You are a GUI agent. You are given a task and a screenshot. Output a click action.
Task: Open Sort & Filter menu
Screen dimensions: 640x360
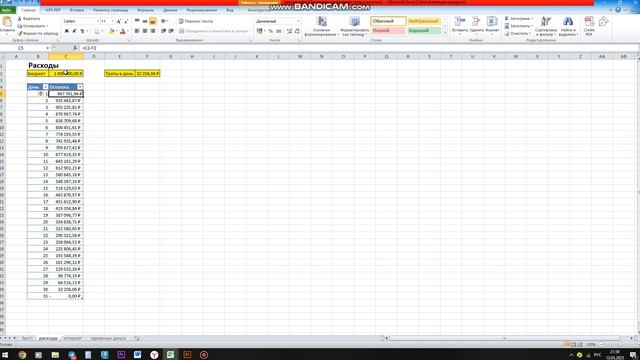(x=546, y=26)
